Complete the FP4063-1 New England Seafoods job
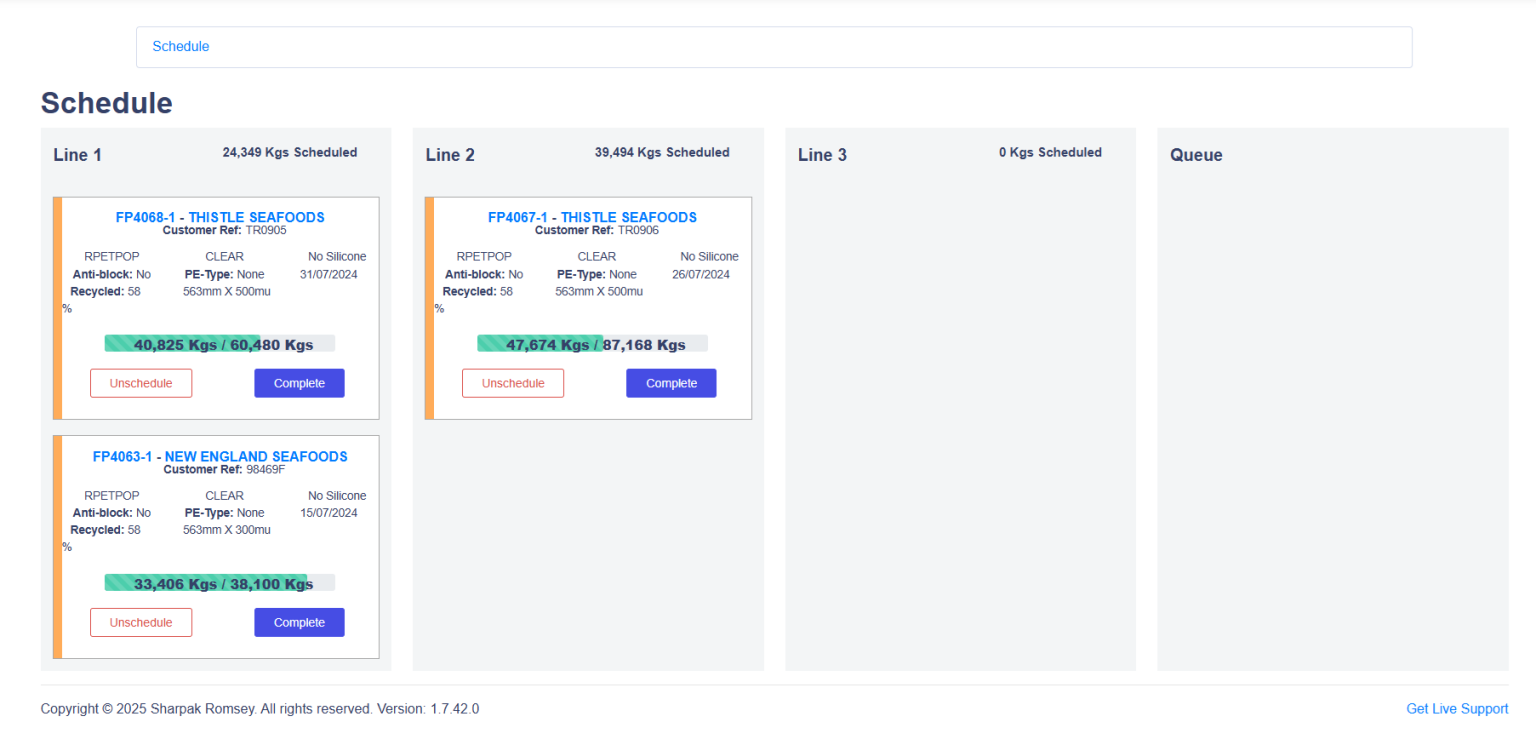This screenshot has height=745, width=1536. [x=299, y=622]
